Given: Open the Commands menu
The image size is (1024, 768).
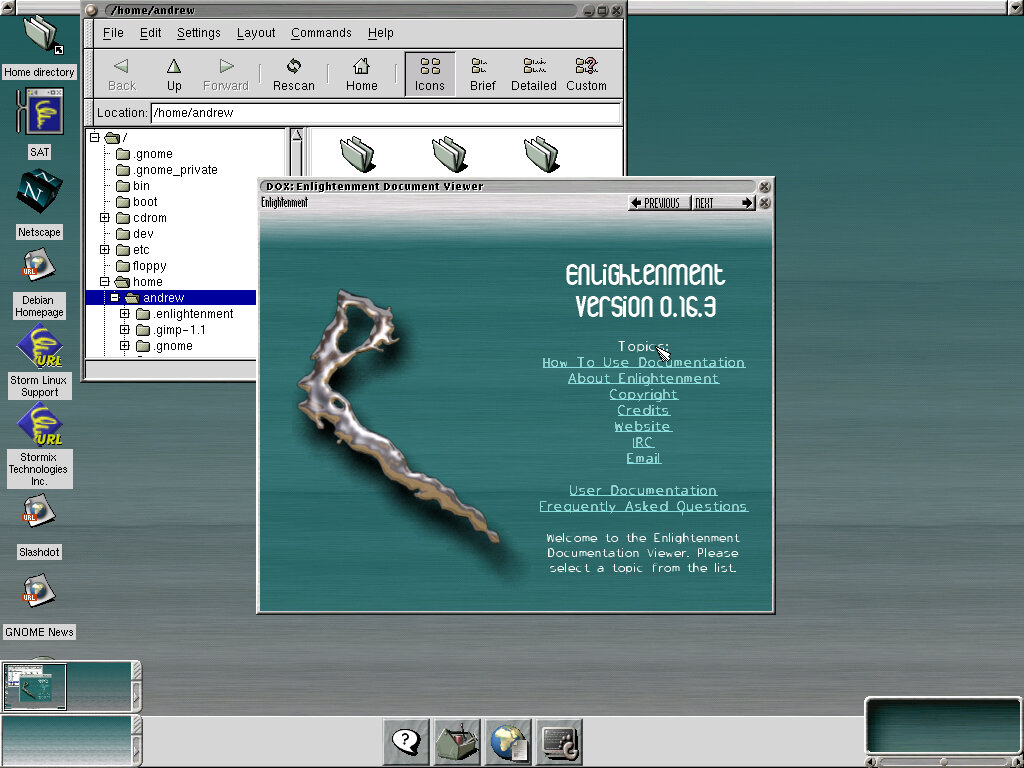Looking at the screenshot, I should 321,33.
